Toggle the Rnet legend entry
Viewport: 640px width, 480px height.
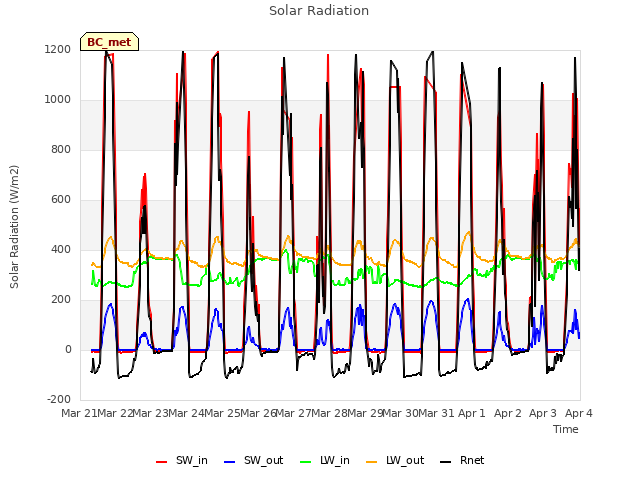tap(462, 460)
